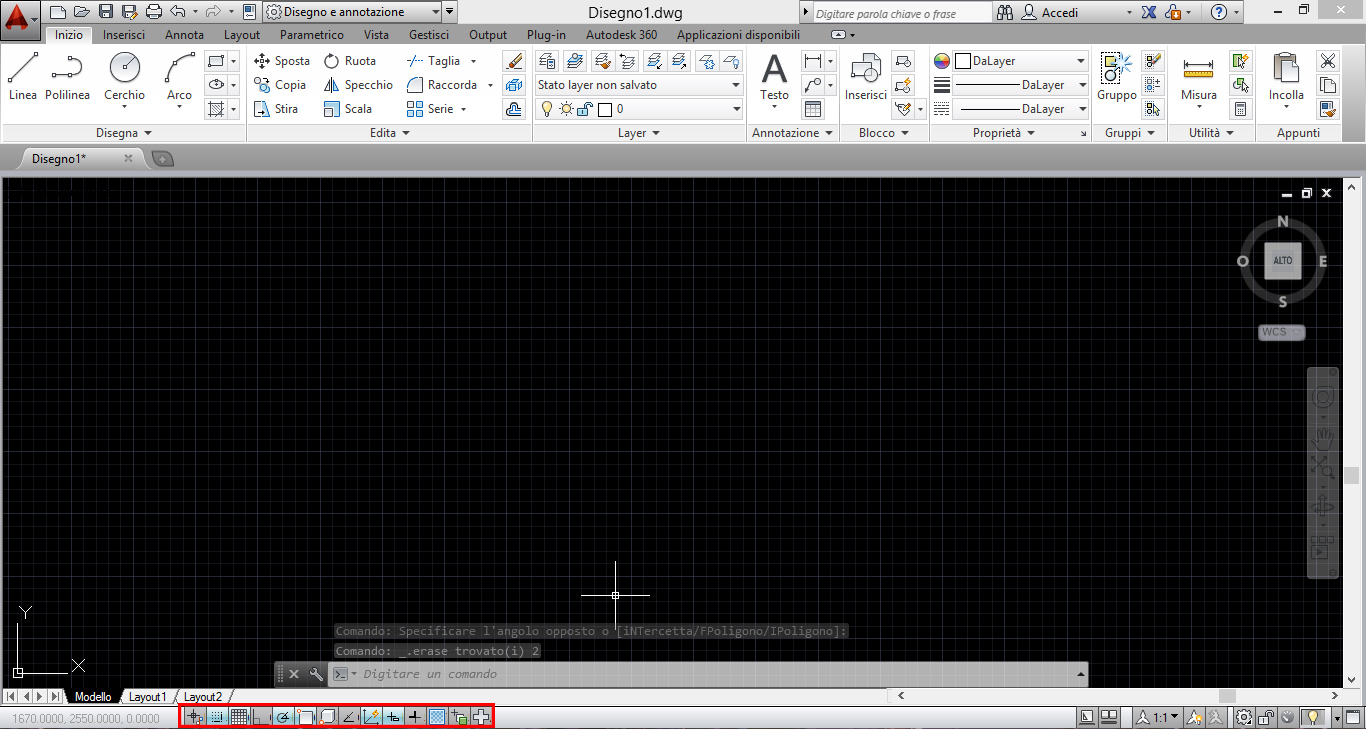The height and width of the screenshot is (729, 1366).
Task: Click the Testo text annotation tool
Action: (x=774, y=78)
